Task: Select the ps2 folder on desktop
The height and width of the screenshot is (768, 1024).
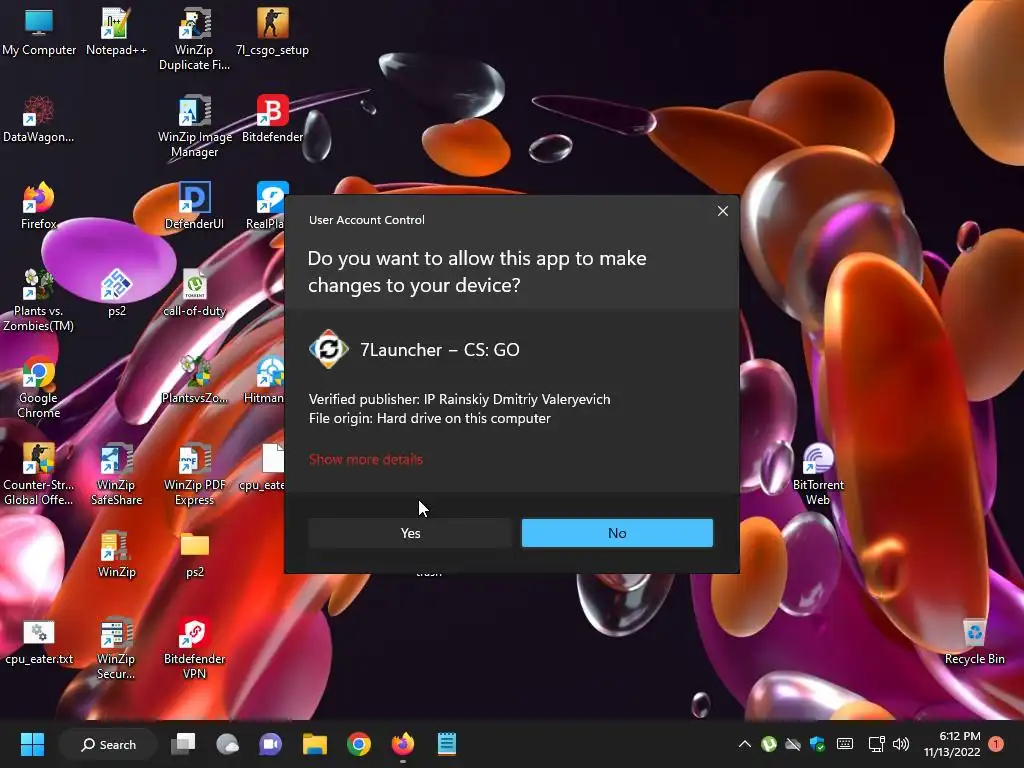Action: coord(195,554)
